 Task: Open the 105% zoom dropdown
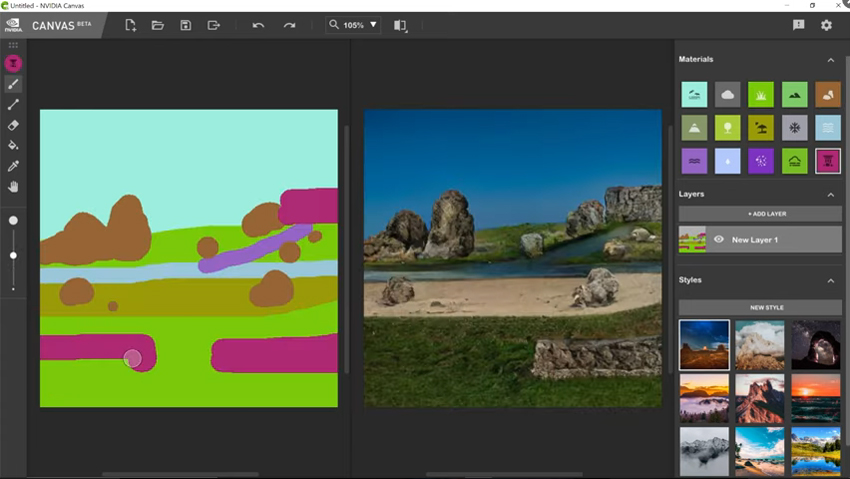(x=353, y=25)
